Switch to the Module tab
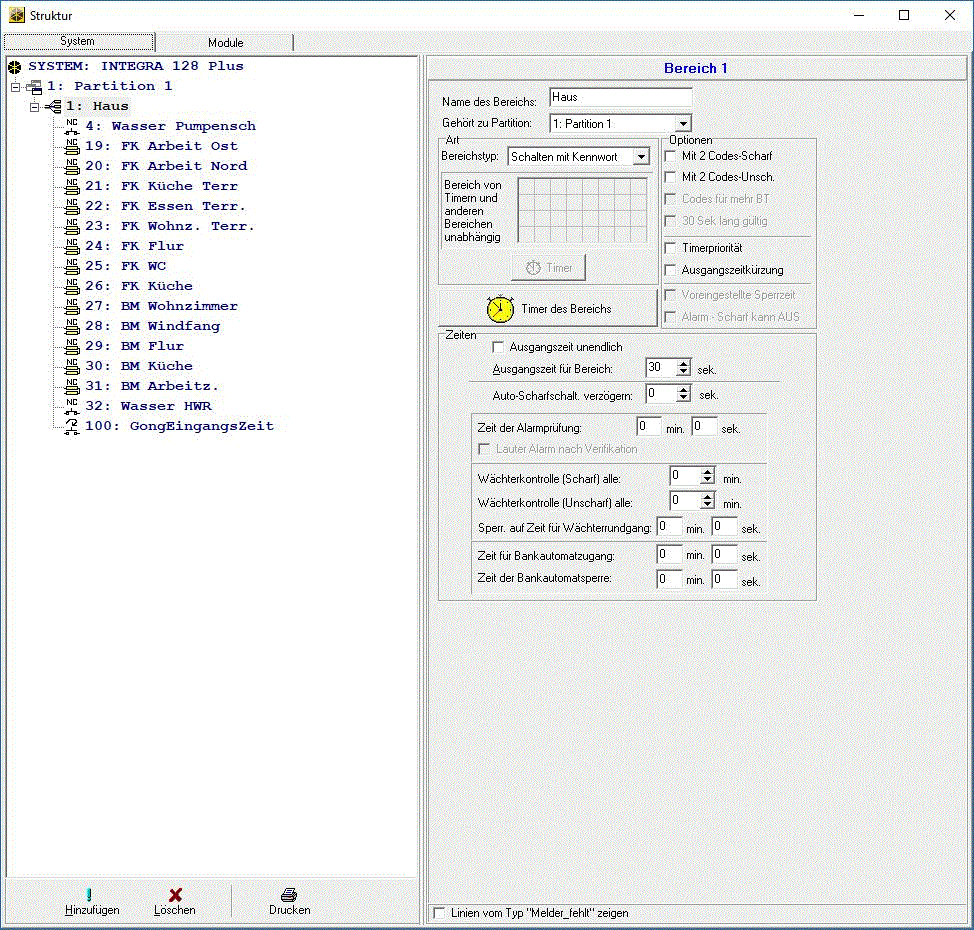974x930 pixels. (225, 43)
